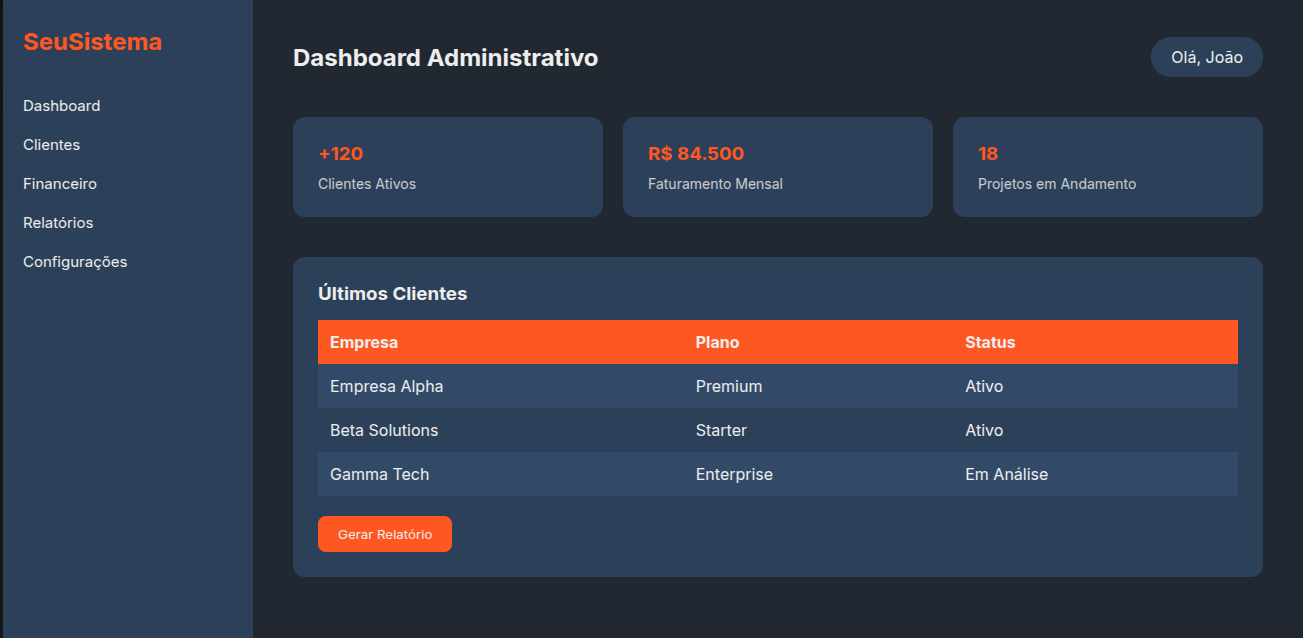Select the Clientes Ativos stat card
Screen dimensions: 1303x638
(x=447, y=167)
